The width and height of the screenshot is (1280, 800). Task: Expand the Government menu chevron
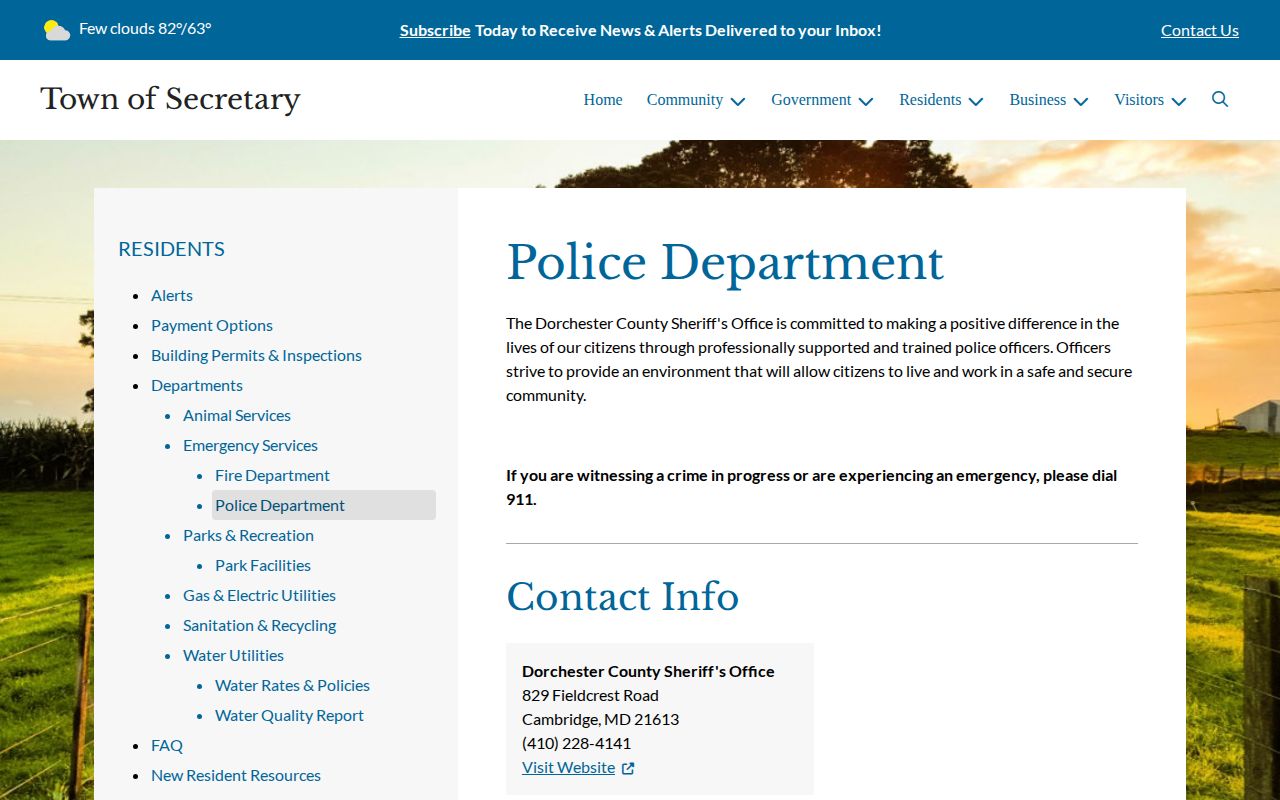tap(866, 101)
